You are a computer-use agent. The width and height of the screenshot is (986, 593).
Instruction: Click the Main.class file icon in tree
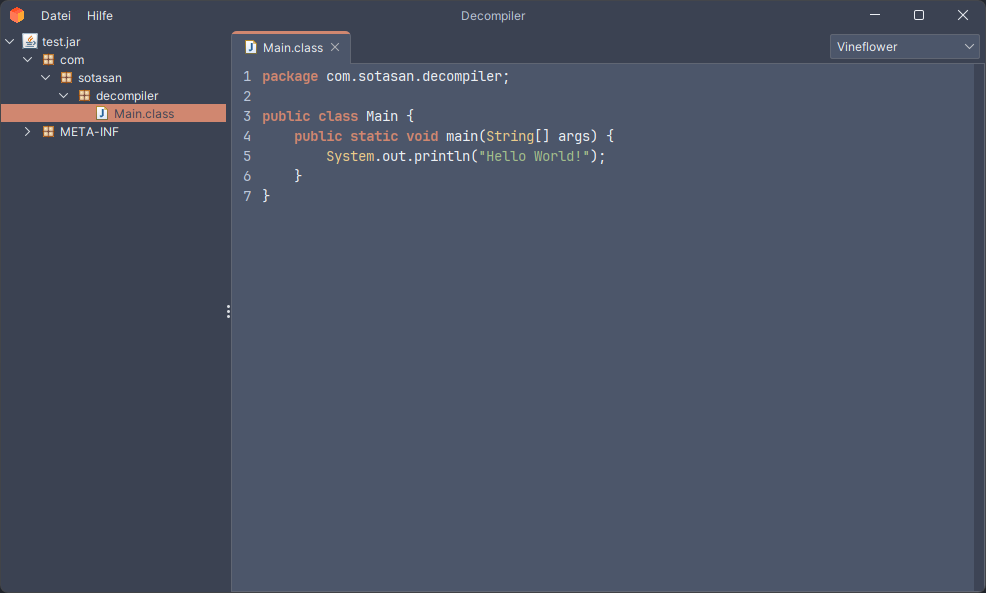pyautogui.click(x=102, y=113)
